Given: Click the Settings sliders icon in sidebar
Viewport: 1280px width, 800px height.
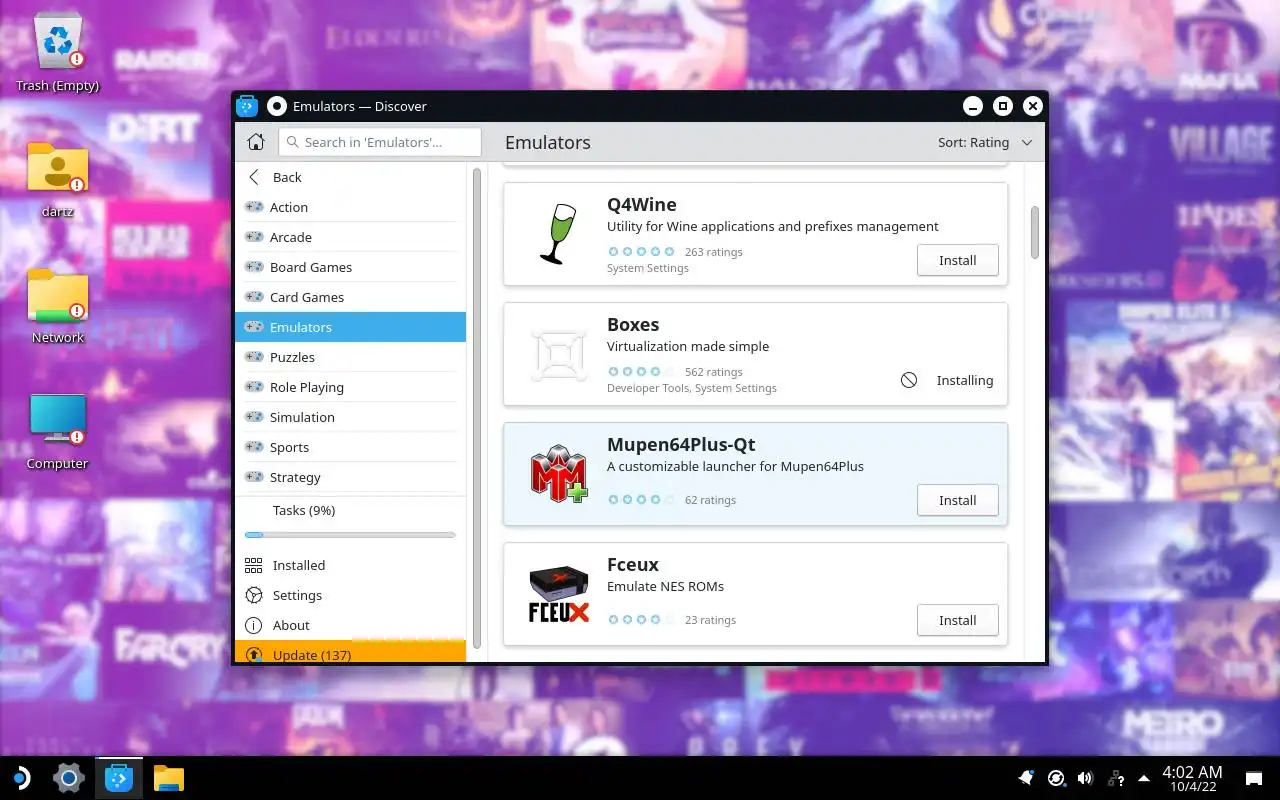Looking at the screenshot, I should pos(254,595).
